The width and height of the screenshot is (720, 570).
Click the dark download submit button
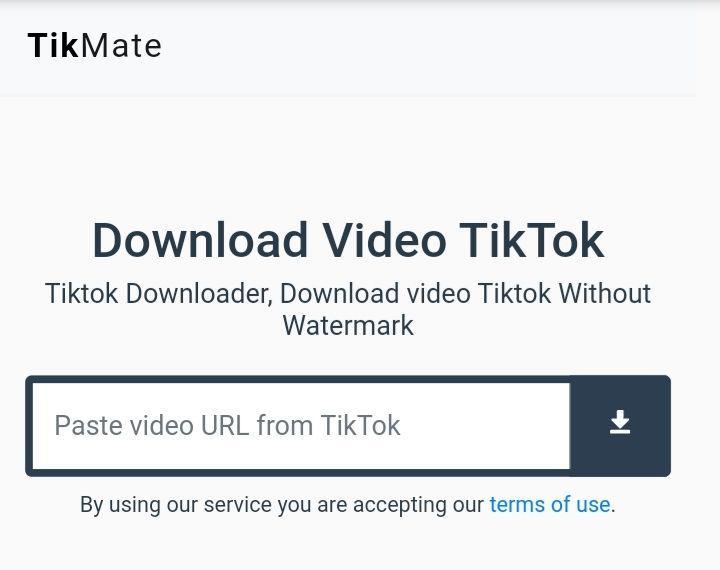pos(620,426)
